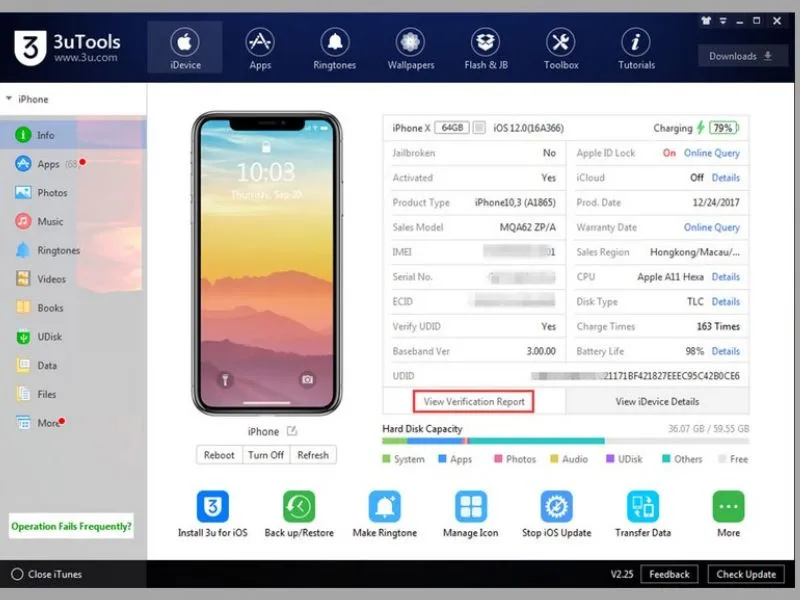Click the Downloads button
The image size is (800, 600).
(742, 56)
